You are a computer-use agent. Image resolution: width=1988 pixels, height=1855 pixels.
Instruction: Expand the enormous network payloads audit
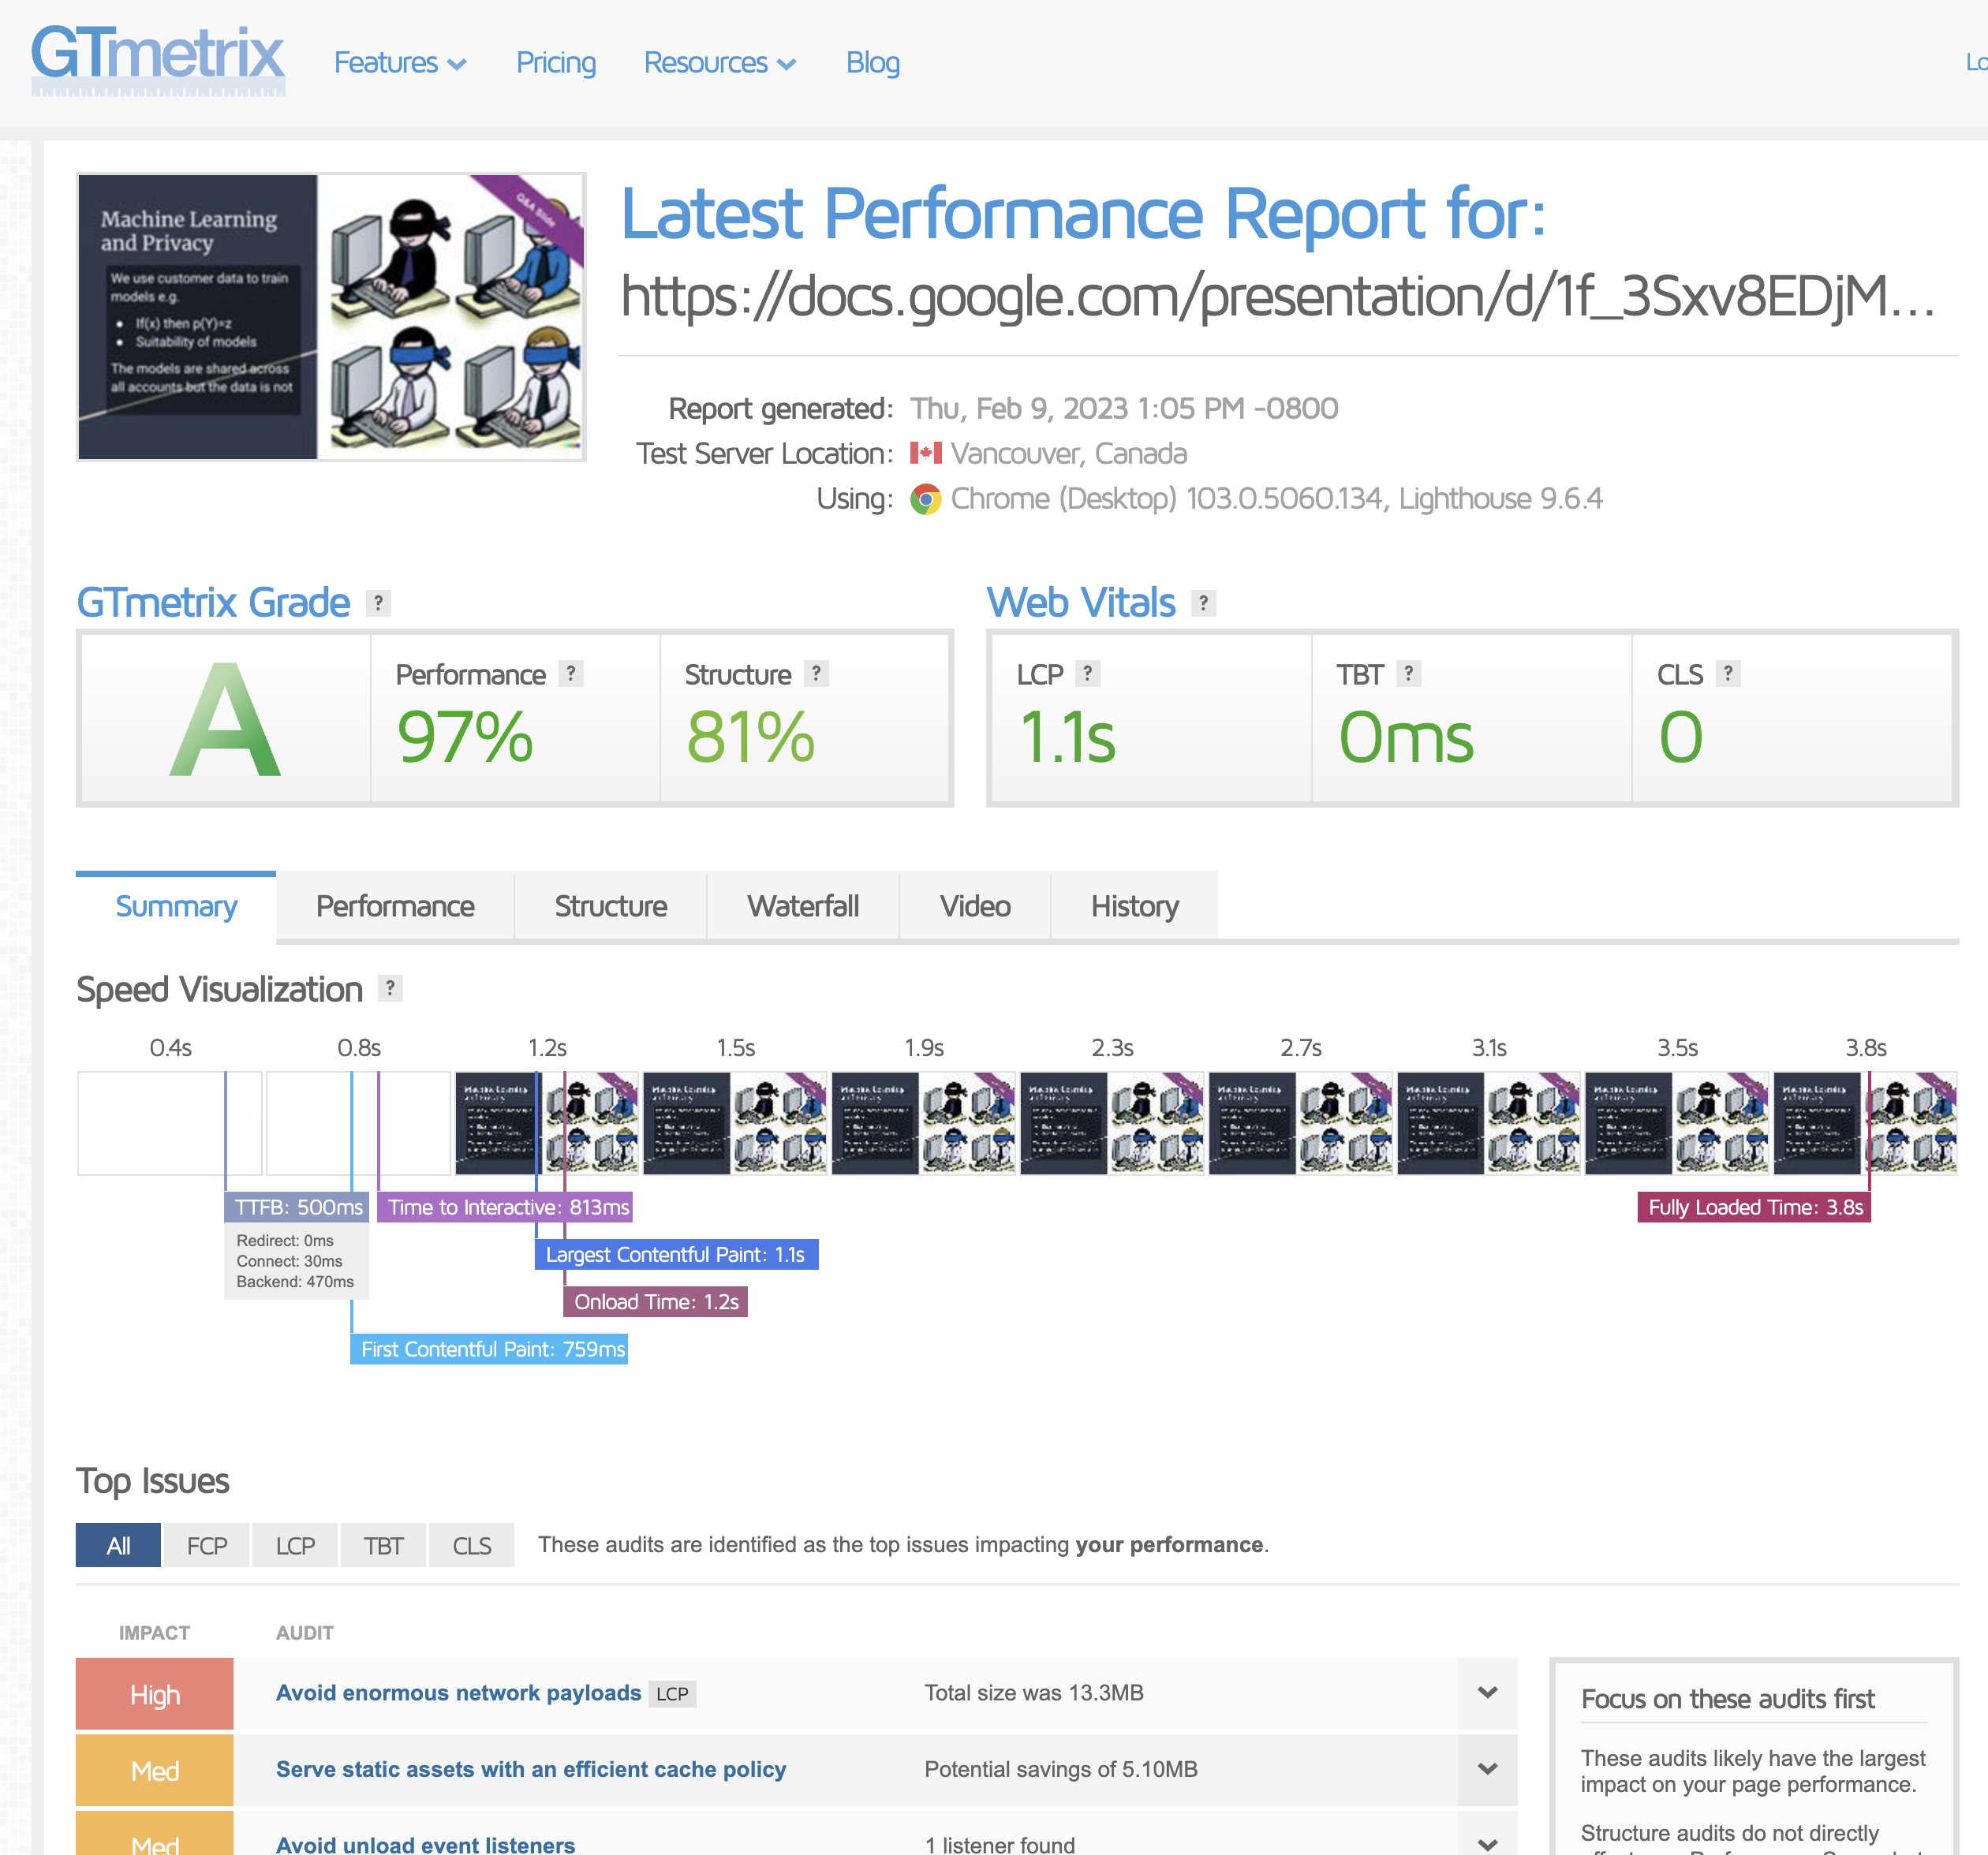coord(1487,1693)
